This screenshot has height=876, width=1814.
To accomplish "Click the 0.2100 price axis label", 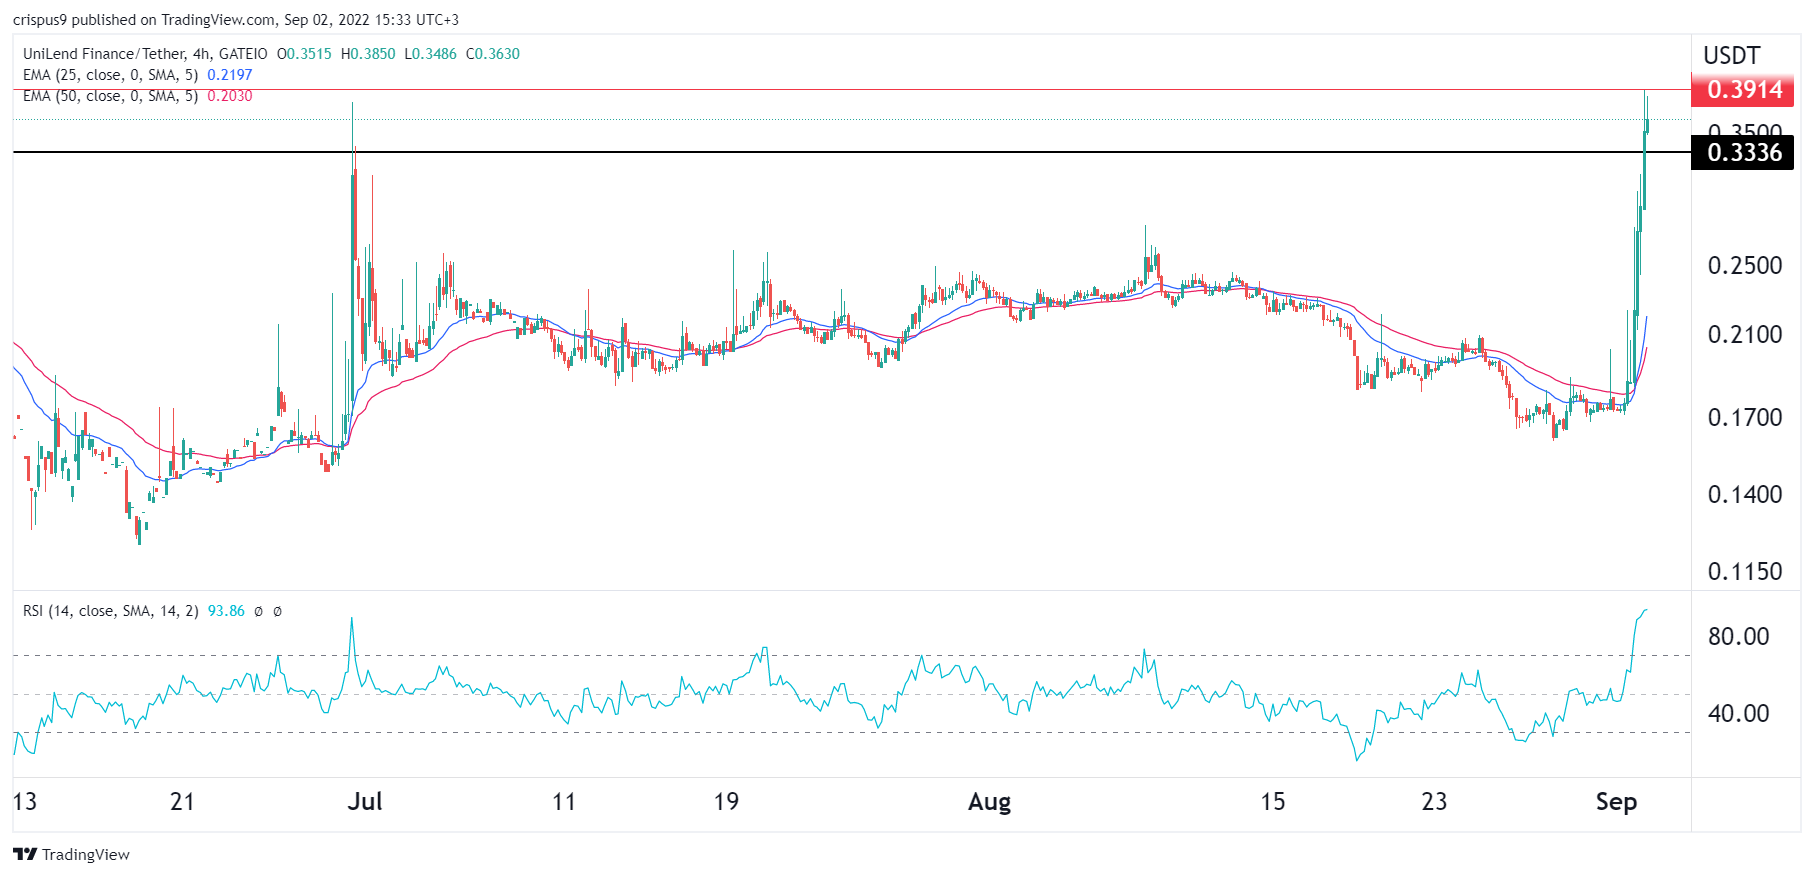I will click(x=1745, y=335).
